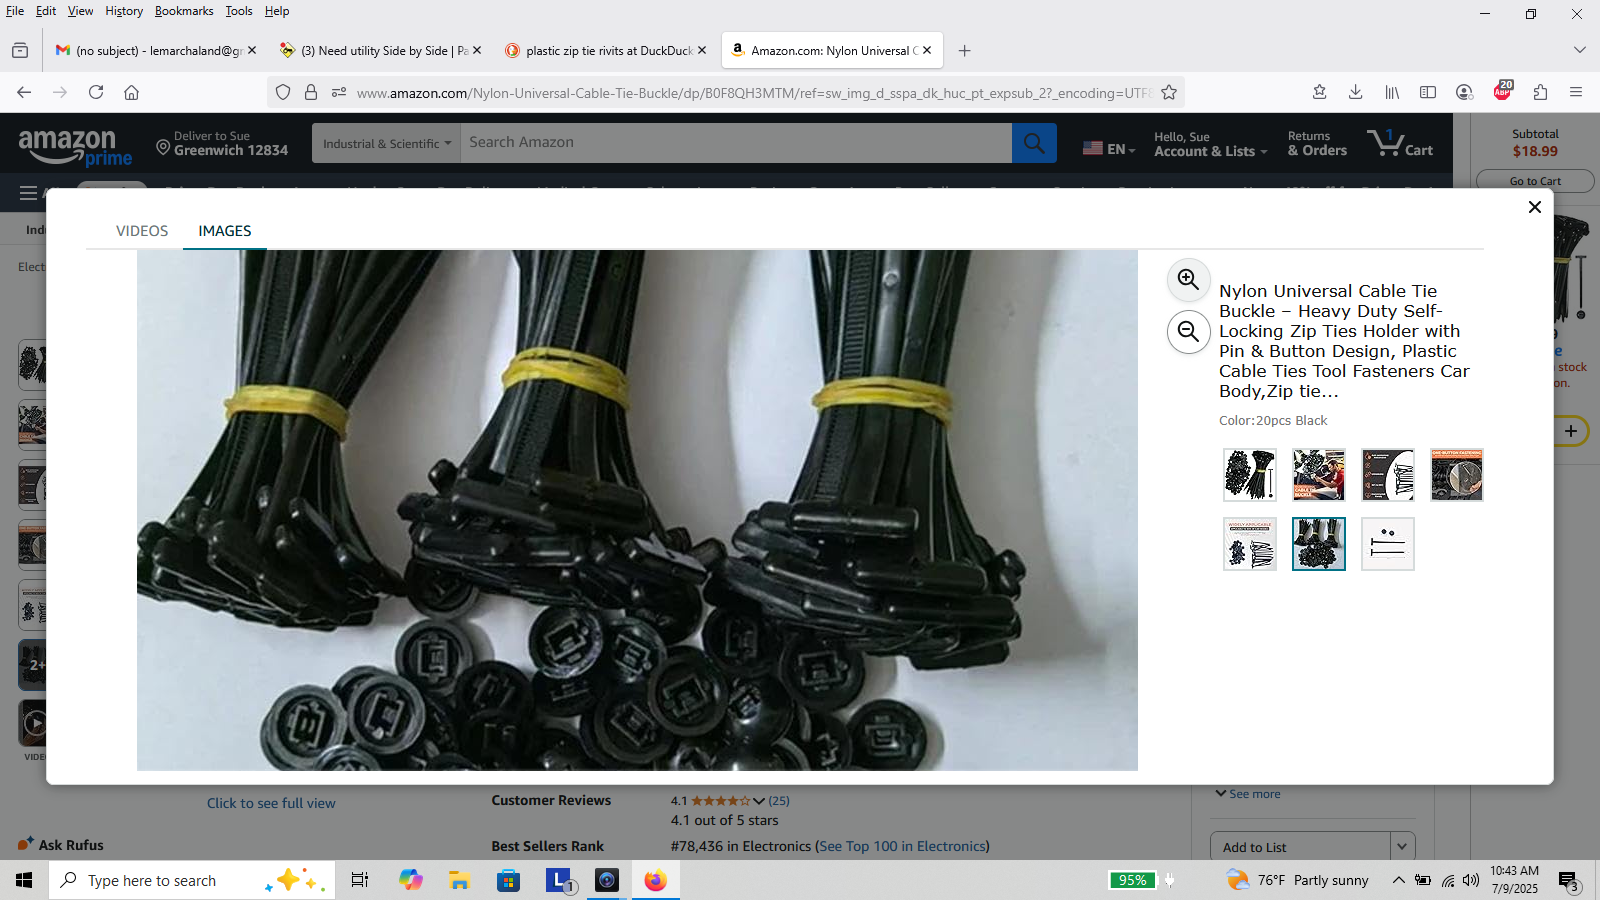Image resolution: width=1600 pixels, height=900 pixels.
Task: Click the Amazon search magnifier button
Action: coord(1034,143)
